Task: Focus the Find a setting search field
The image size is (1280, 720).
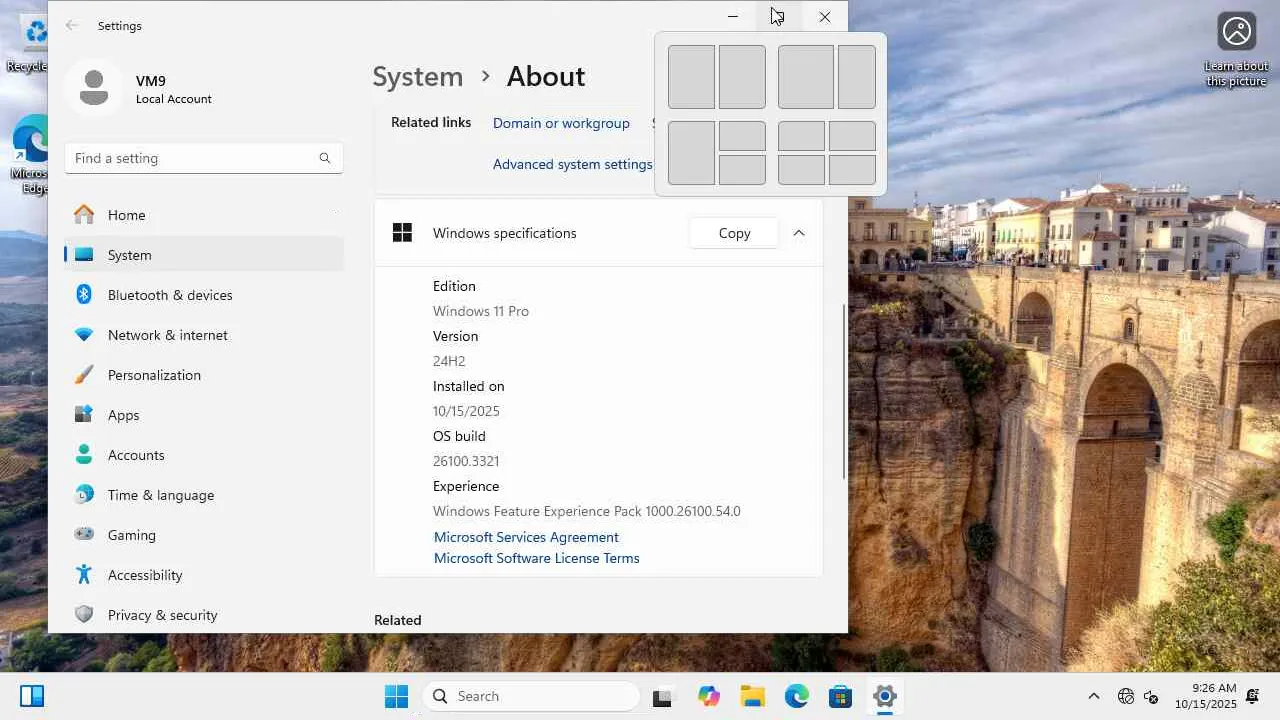Action: point(204,158)
